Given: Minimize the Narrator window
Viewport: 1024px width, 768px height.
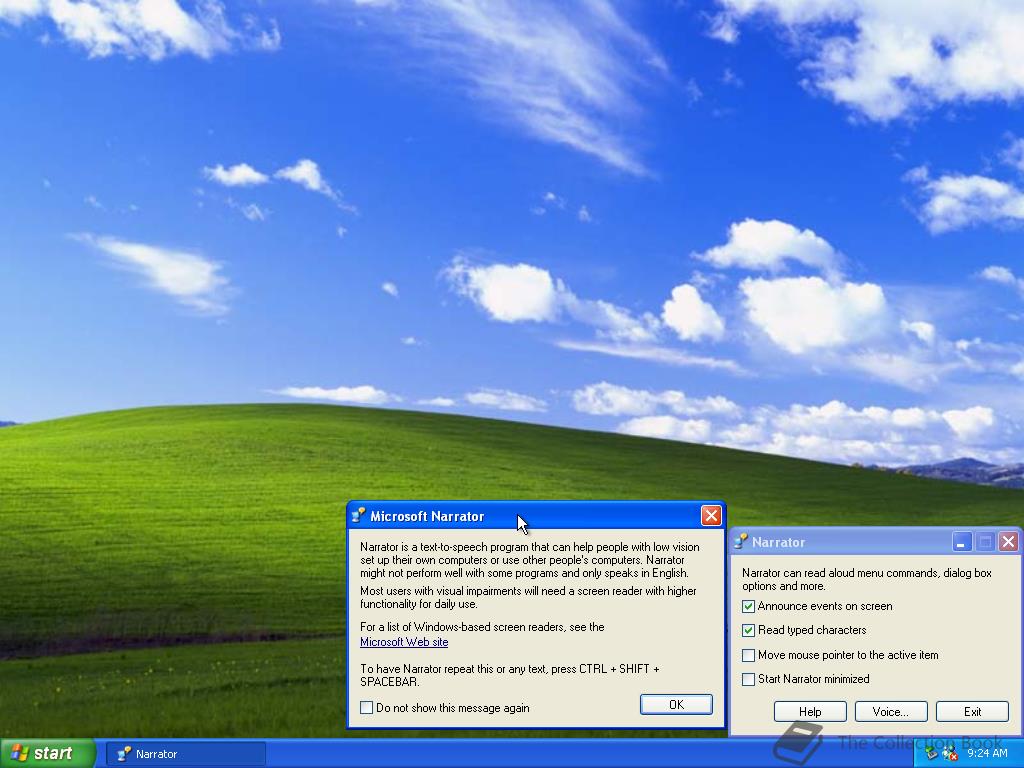Looking at the screenshot, I should (961, 542).
